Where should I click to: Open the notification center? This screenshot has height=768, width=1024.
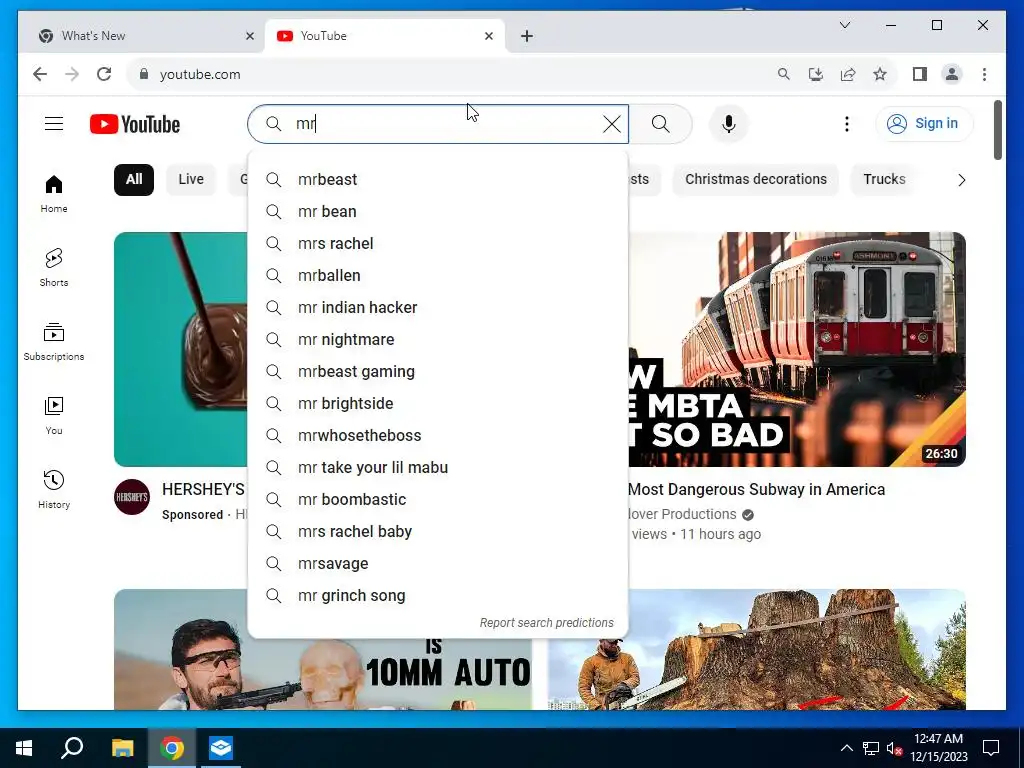point(991,748)
